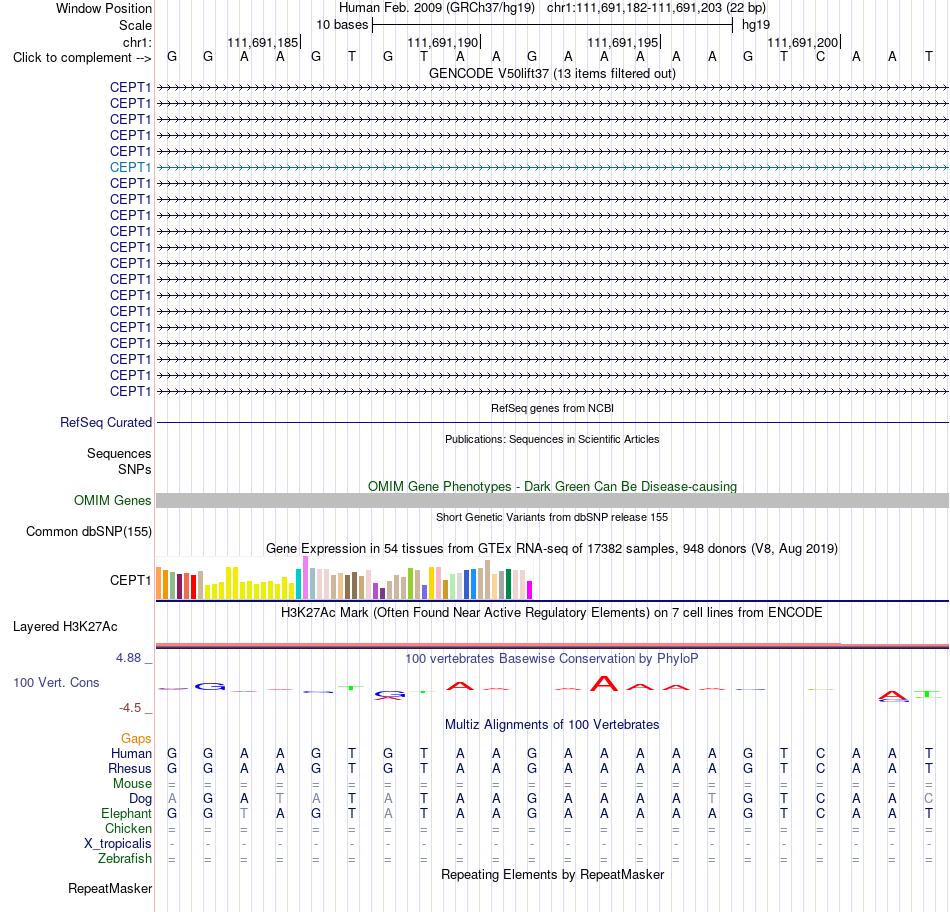950x912 pixels.
Task: Click the dark green bar in GTEx chart
Action: [508, 584]
